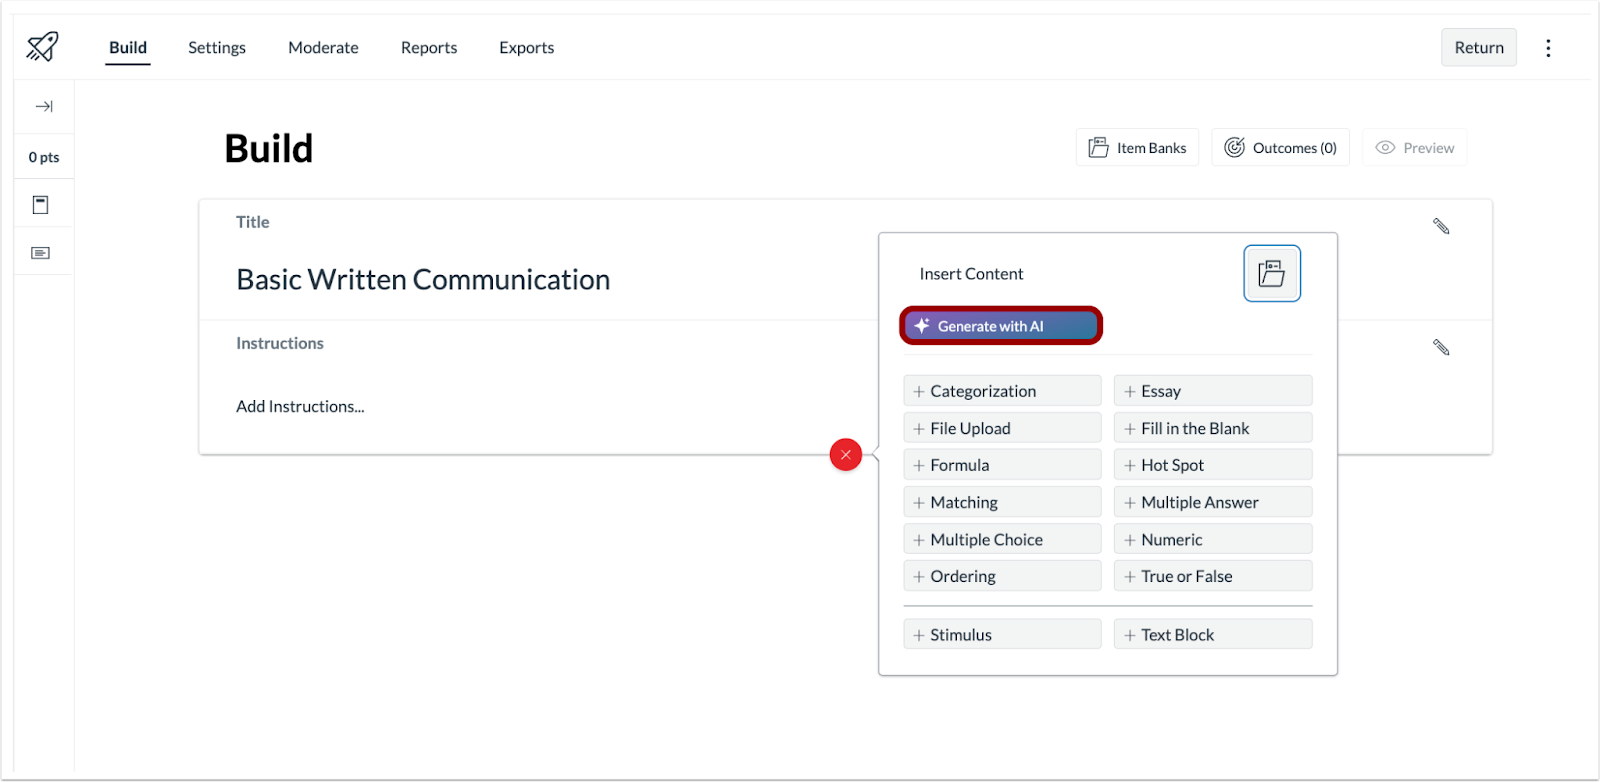
Task: Click the Preview button
Action: (x=1414, y=147)
